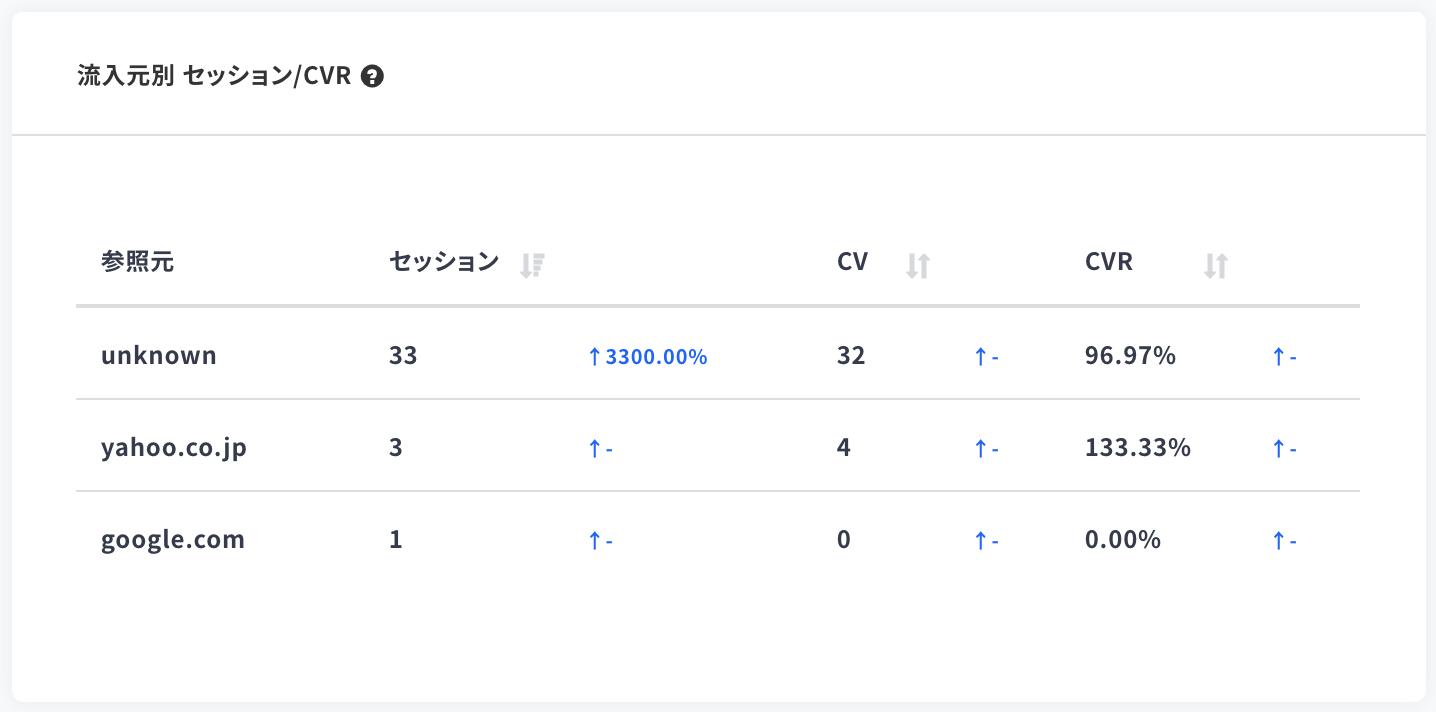
Task: Click the 流入元別 セッション/CVR panel title
Action: pos(215,76)
